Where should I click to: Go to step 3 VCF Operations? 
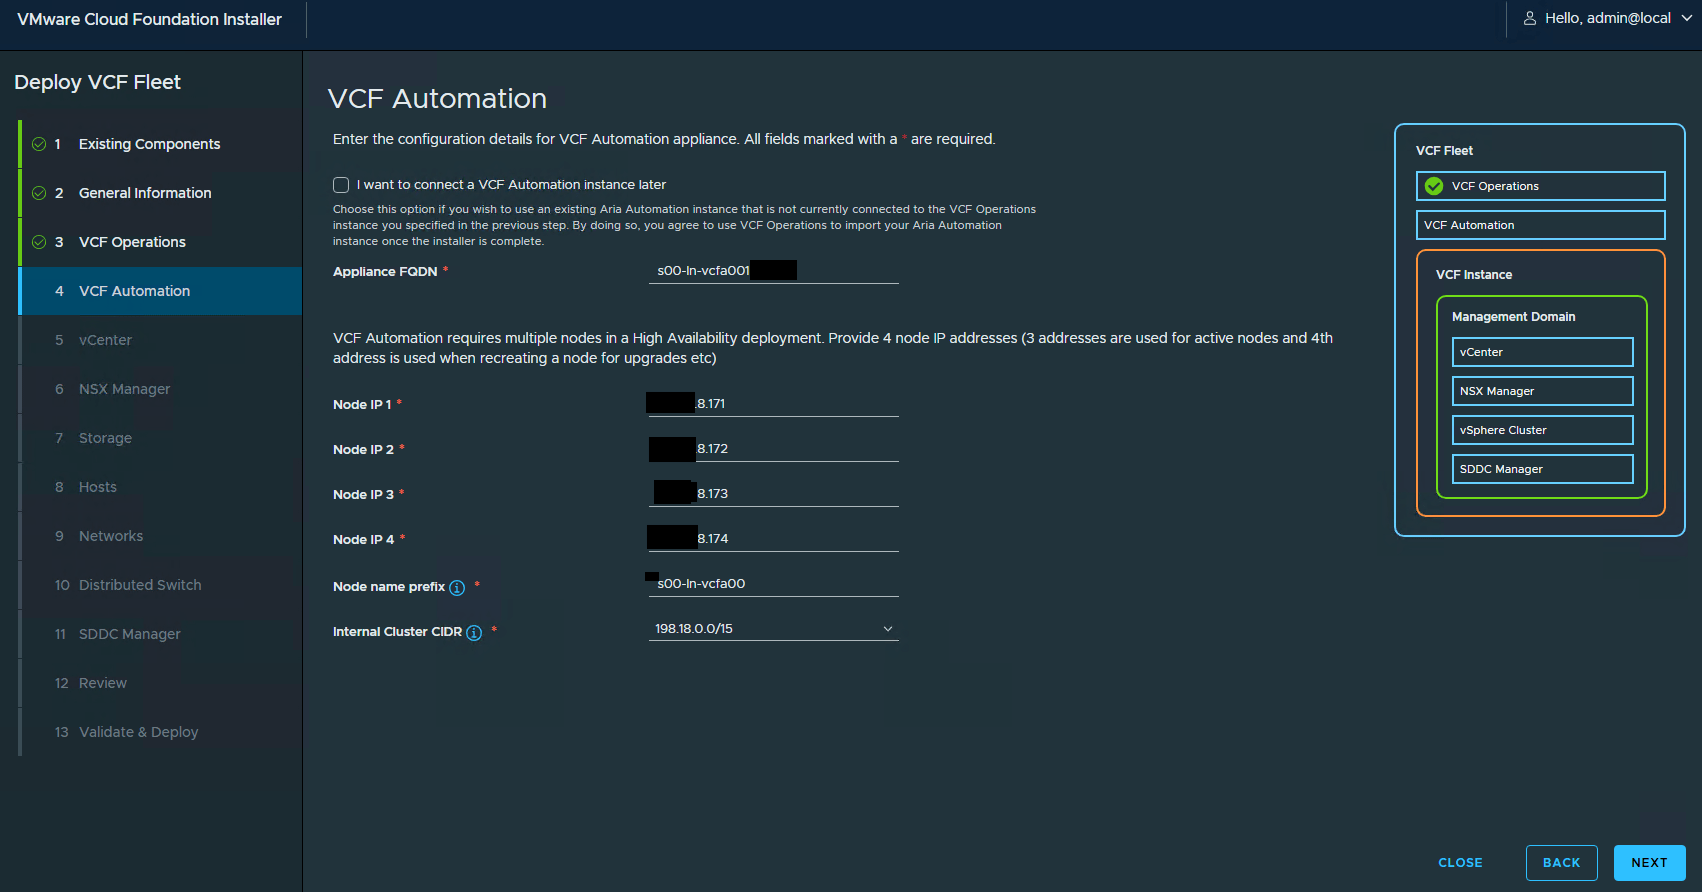click(x=160, y=242)
